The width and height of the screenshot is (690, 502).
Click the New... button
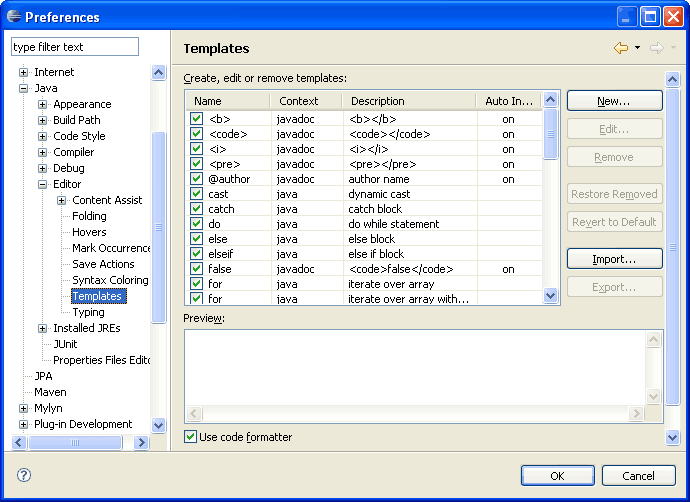click(614, 101)
